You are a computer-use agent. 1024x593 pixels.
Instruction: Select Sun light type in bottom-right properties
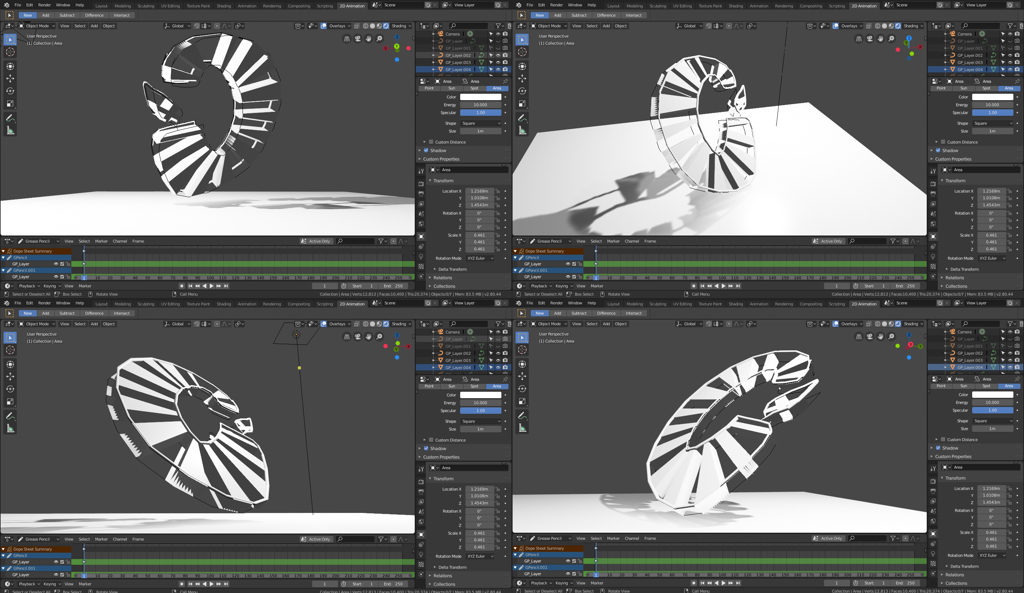963,386
